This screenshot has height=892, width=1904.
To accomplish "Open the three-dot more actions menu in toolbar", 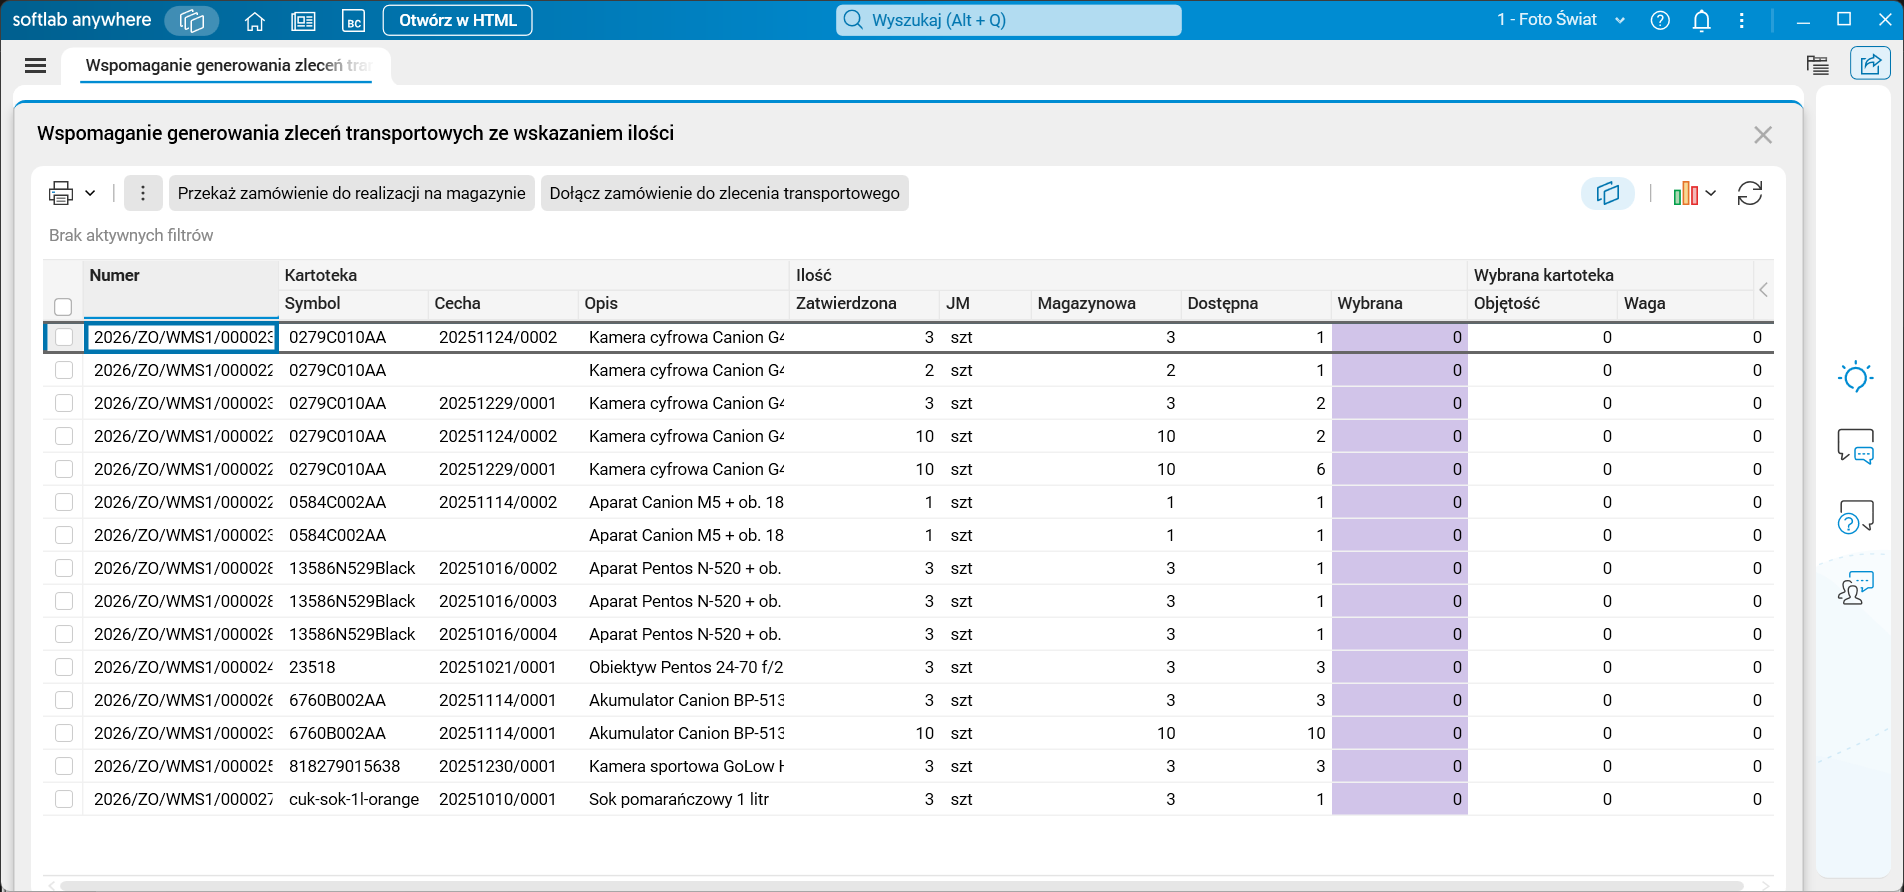I will (143, 193).
